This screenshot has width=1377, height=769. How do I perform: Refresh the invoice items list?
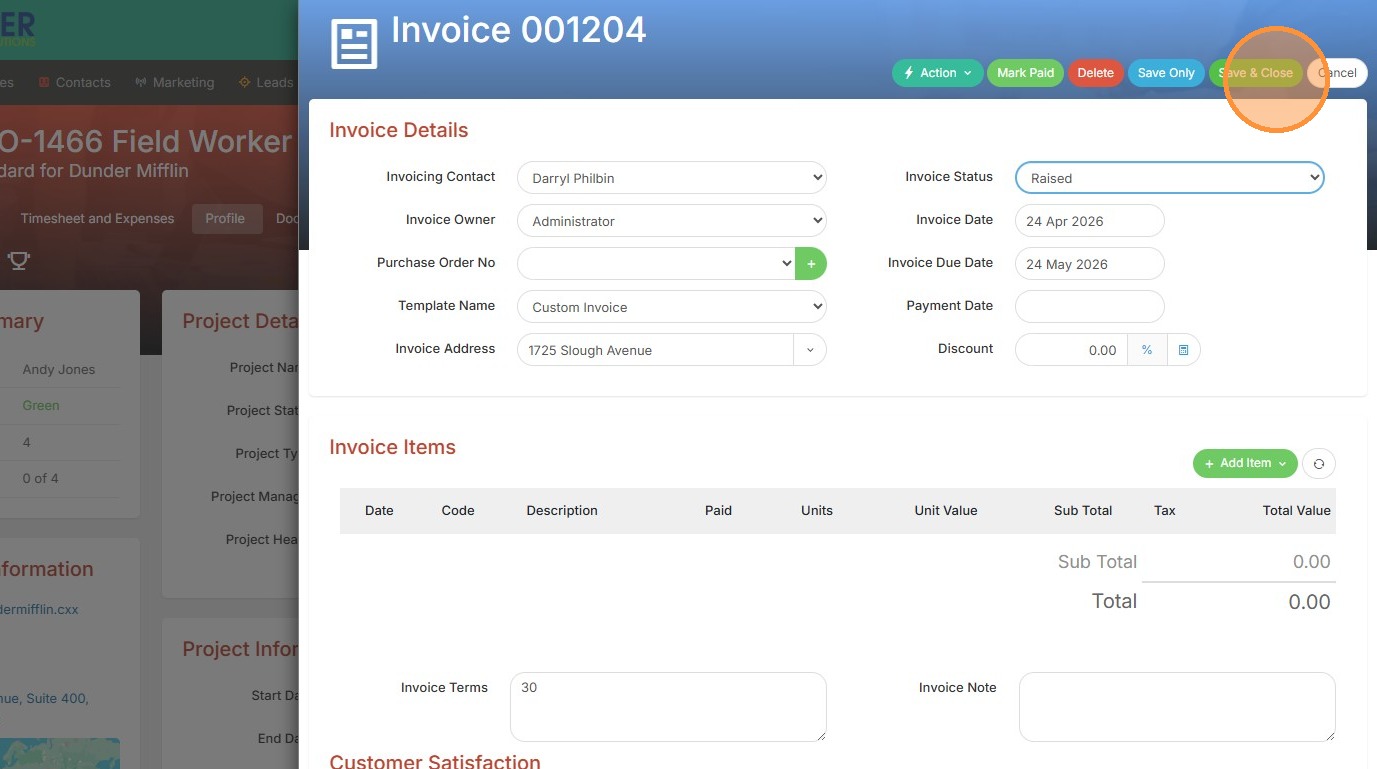click(x=1319, y=463)
